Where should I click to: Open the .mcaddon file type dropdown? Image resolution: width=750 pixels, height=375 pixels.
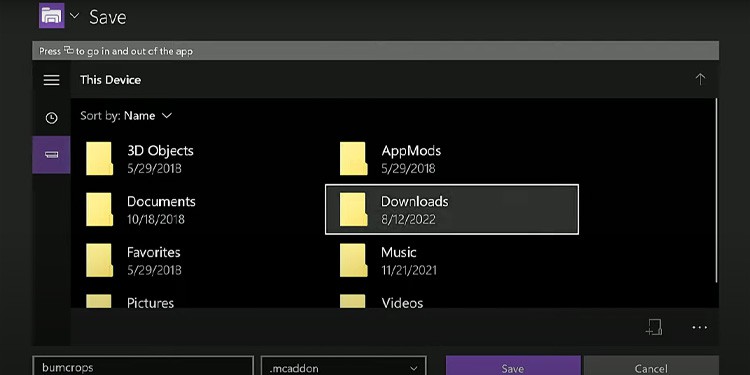point(343,366)
